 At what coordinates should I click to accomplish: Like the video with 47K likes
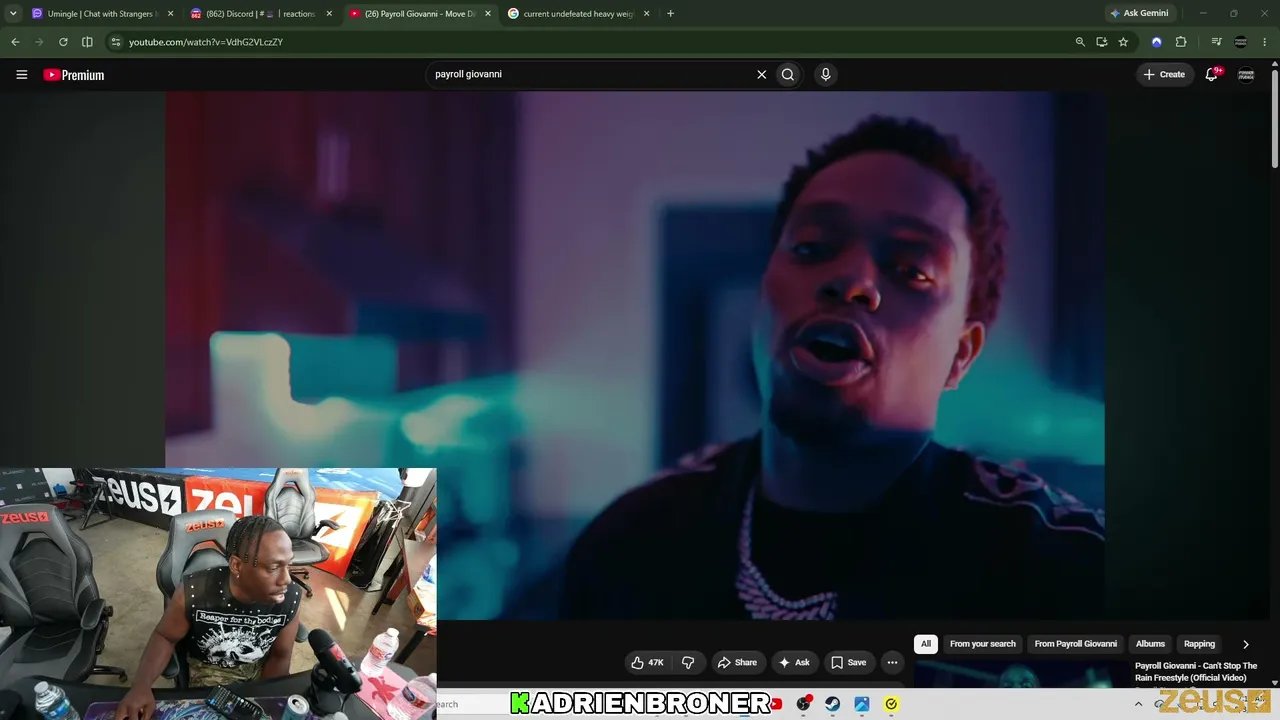[x=647, y=662]
